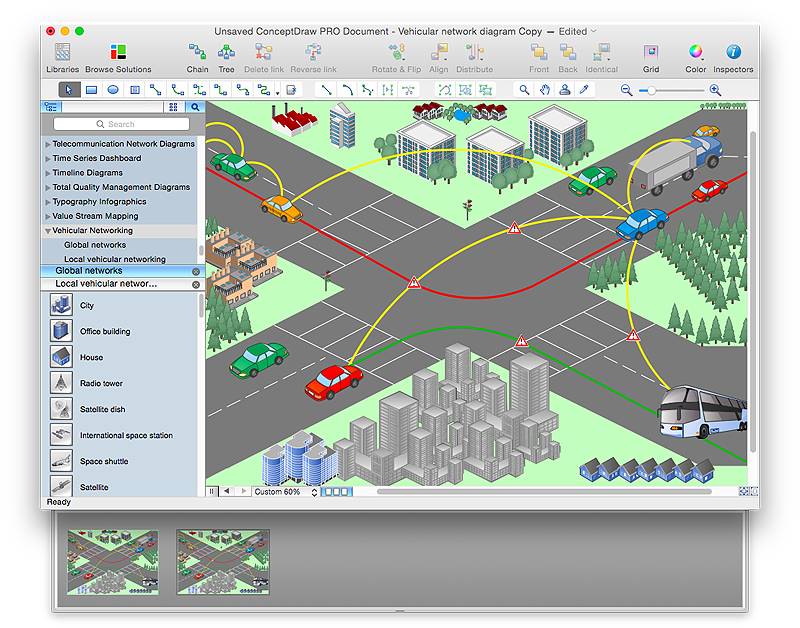
Task: Close the Global networks library
Action: [x=196, y=271]
